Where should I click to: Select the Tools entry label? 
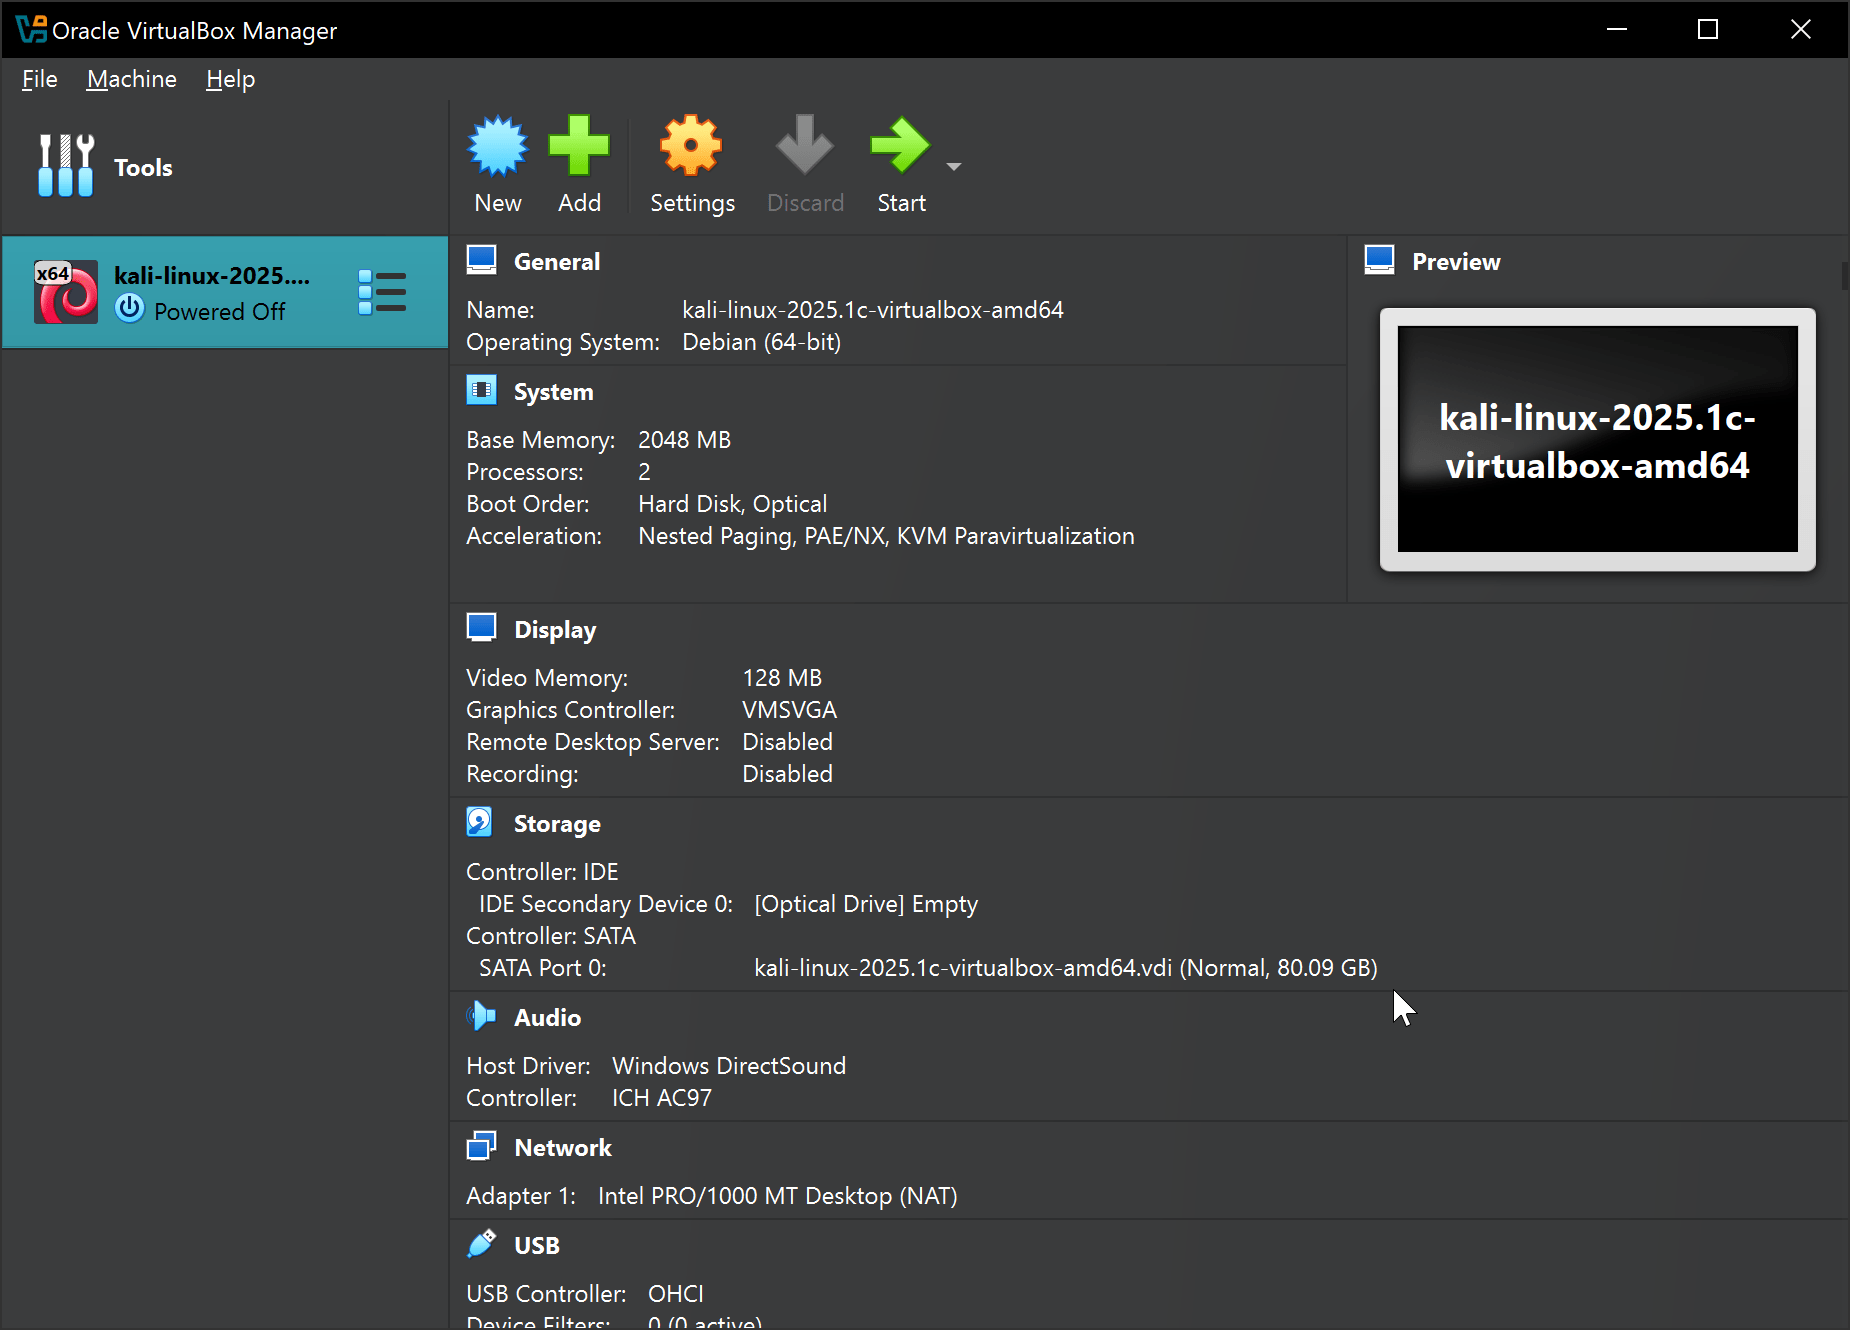tap(143, 167)
